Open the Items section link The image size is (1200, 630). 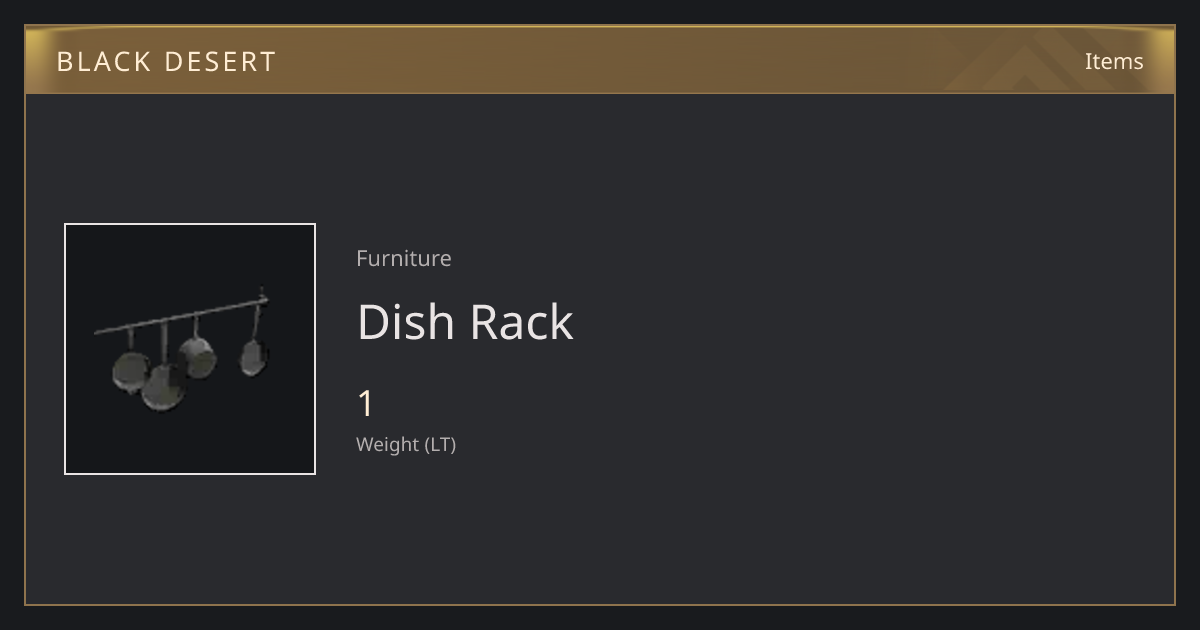click(x=1114, y=61)
